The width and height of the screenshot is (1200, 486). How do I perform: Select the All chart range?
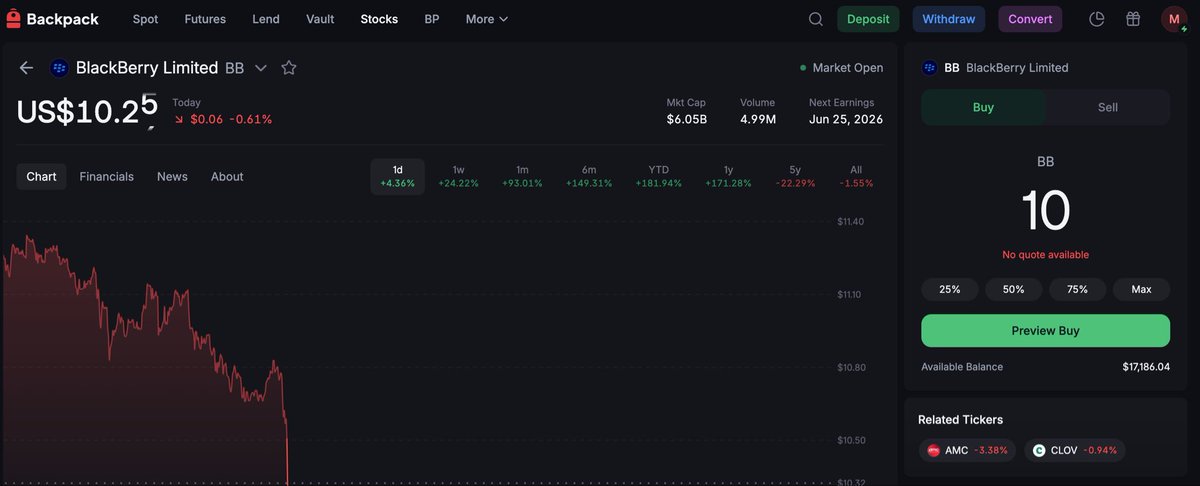coord(856,176)
